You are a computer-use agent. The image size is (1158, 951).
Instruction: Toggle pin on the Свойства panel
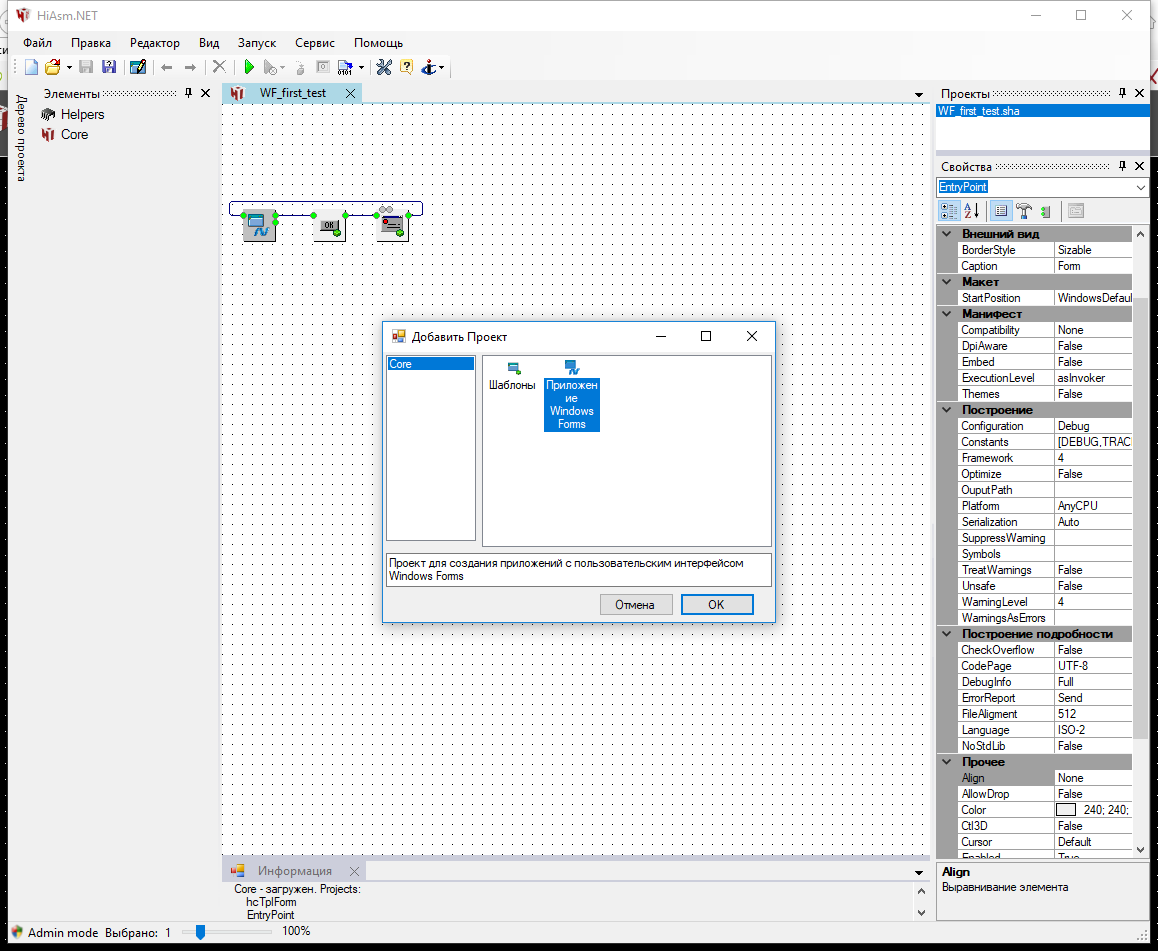[1122, 166]
